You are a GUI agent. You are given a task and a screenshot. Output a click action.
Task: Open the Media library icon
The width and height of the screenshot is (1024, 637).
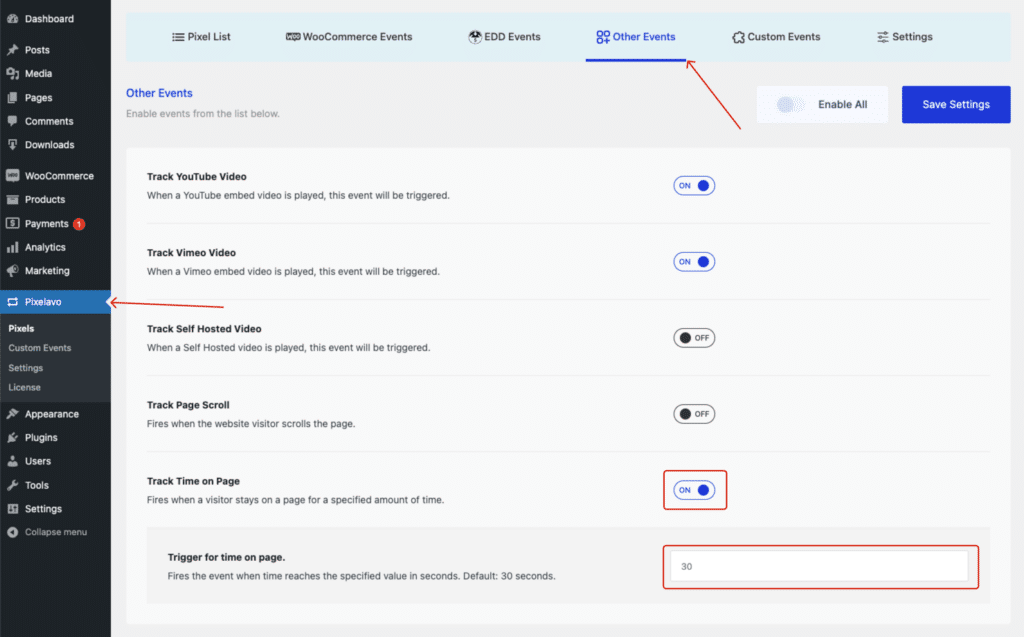[12, 74]
